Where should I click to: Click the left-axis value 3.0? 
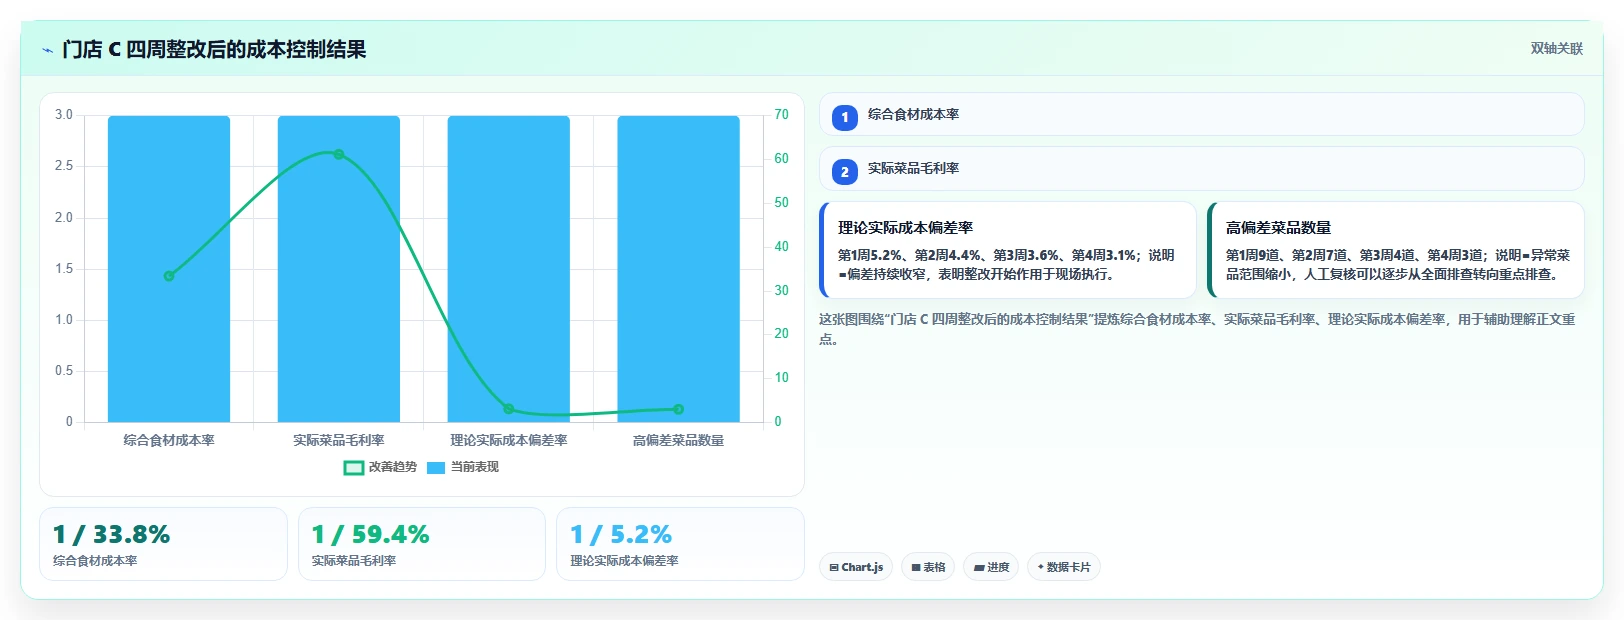click(x=64, y=115)
